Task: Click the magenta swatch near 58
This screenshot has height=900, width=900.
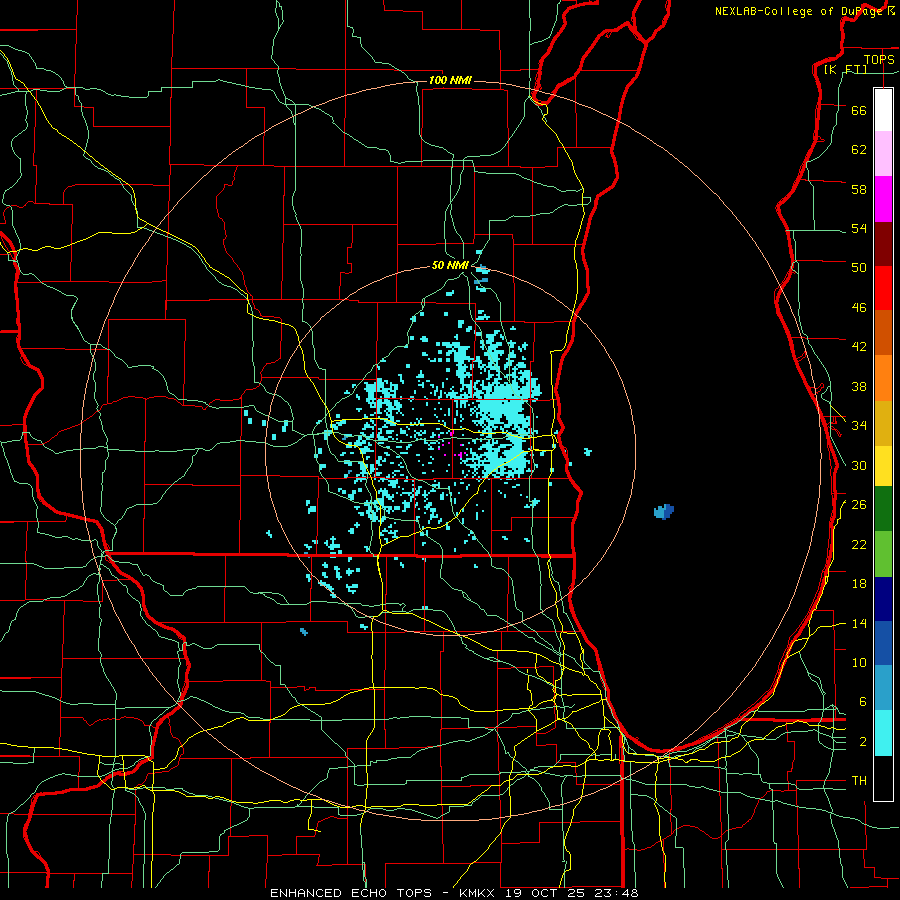Action: pos(883,199)
